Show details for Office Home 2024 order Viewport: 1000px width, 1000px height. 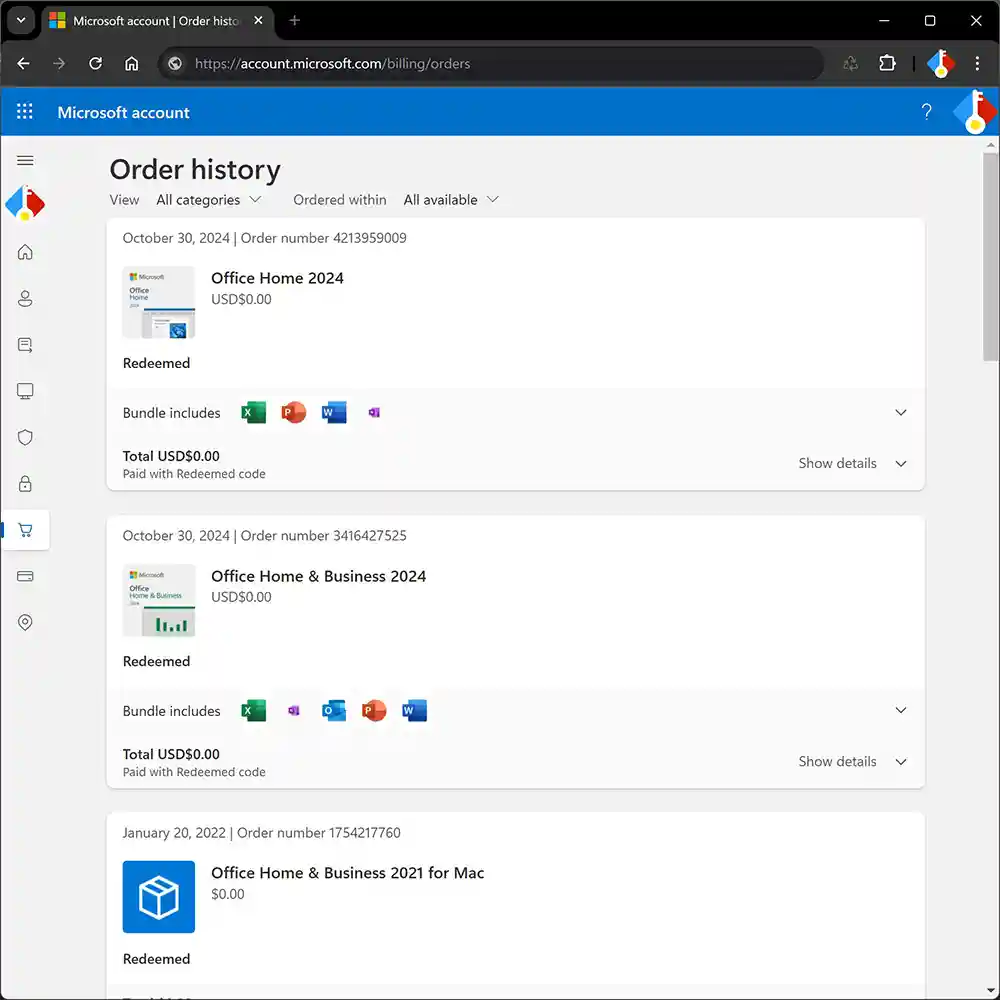click(851, 463)
